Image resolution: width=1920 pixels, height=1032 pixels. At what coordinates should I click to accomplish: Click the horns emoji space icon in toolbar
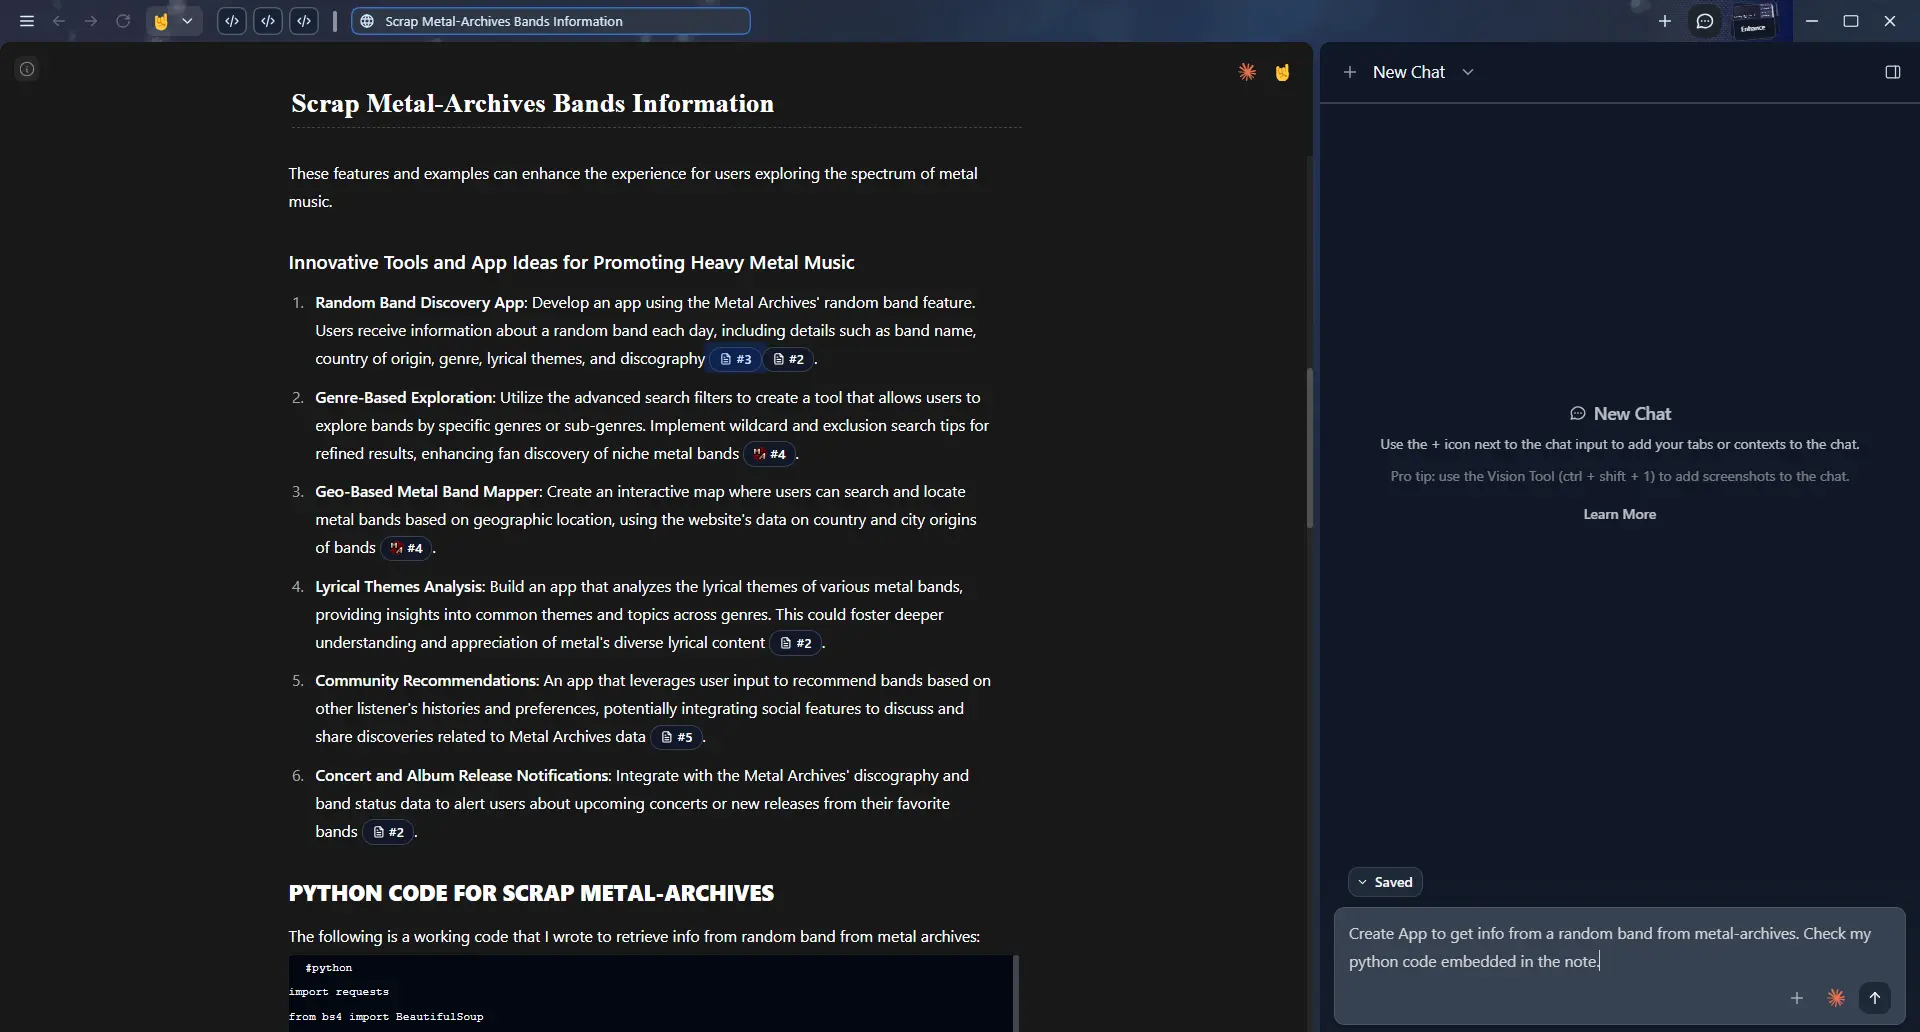coord(161,21)
